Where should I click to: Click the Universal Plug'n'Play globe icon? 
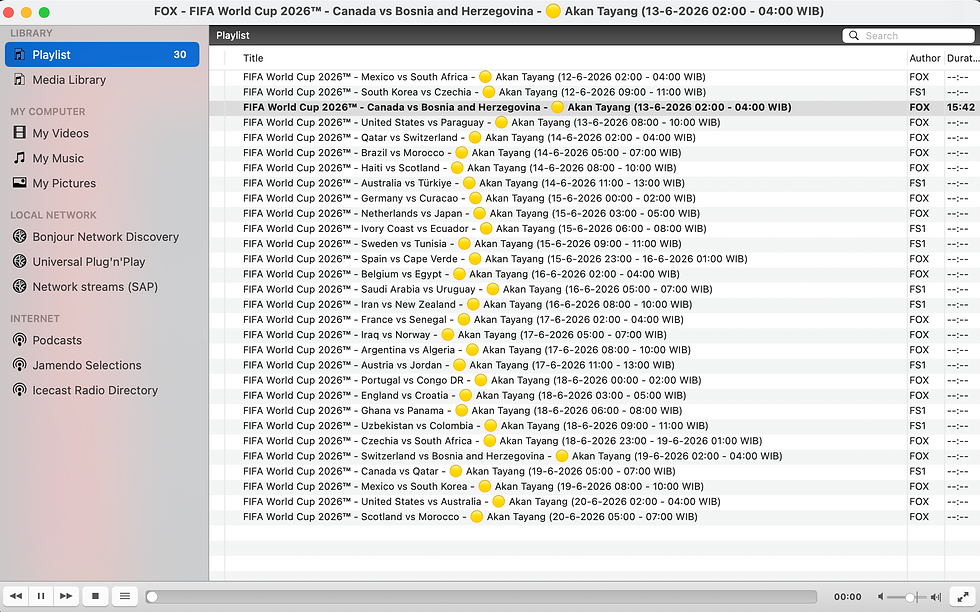tap(19, 261)
